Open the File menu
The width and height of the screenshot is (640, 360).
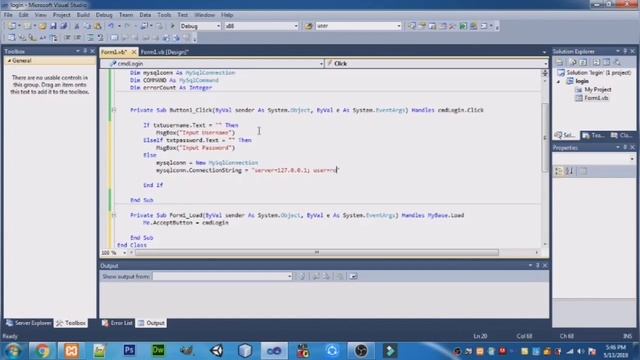click(8, 15)
